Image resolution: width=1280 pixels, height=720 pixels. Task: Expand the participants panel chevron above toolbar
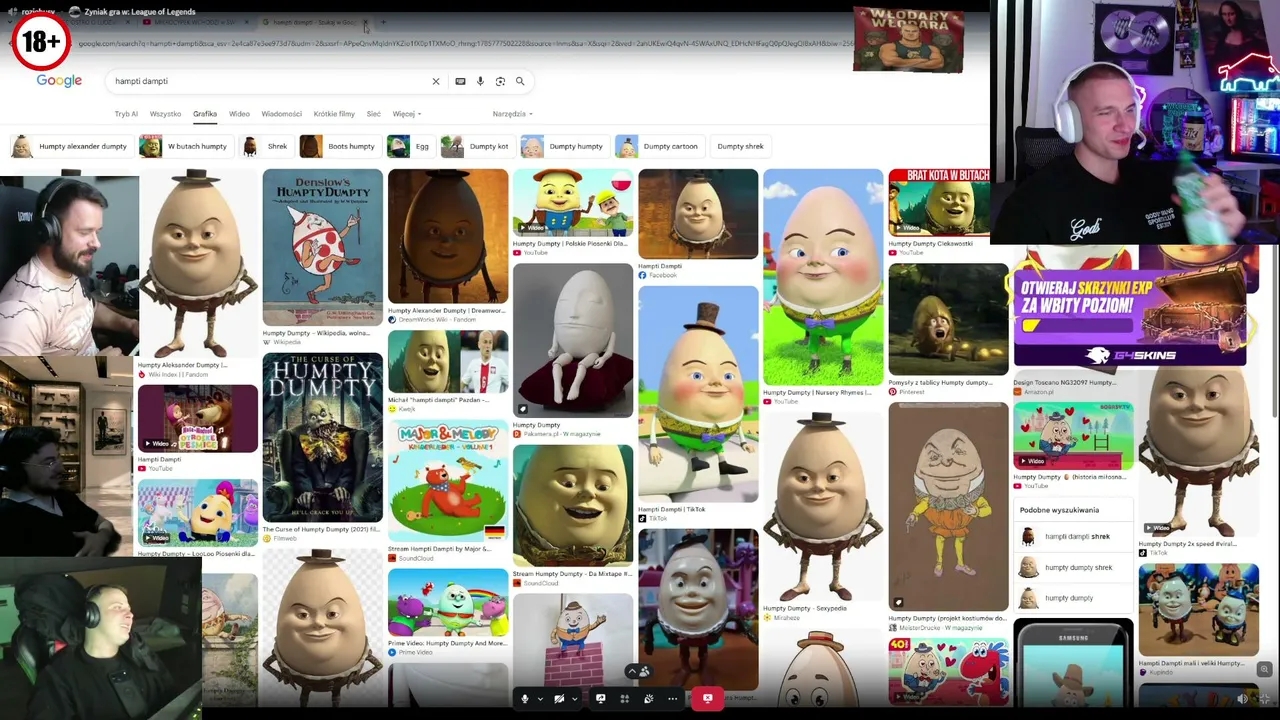tap(631, 672)
